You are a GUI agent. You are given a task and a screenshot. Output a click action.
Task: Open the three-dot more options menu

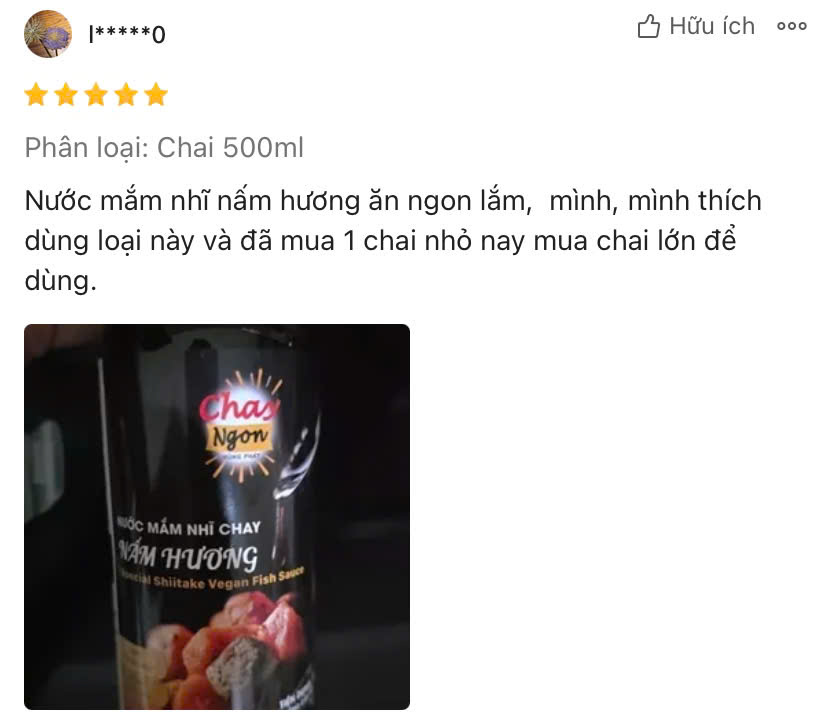point(792,26)
